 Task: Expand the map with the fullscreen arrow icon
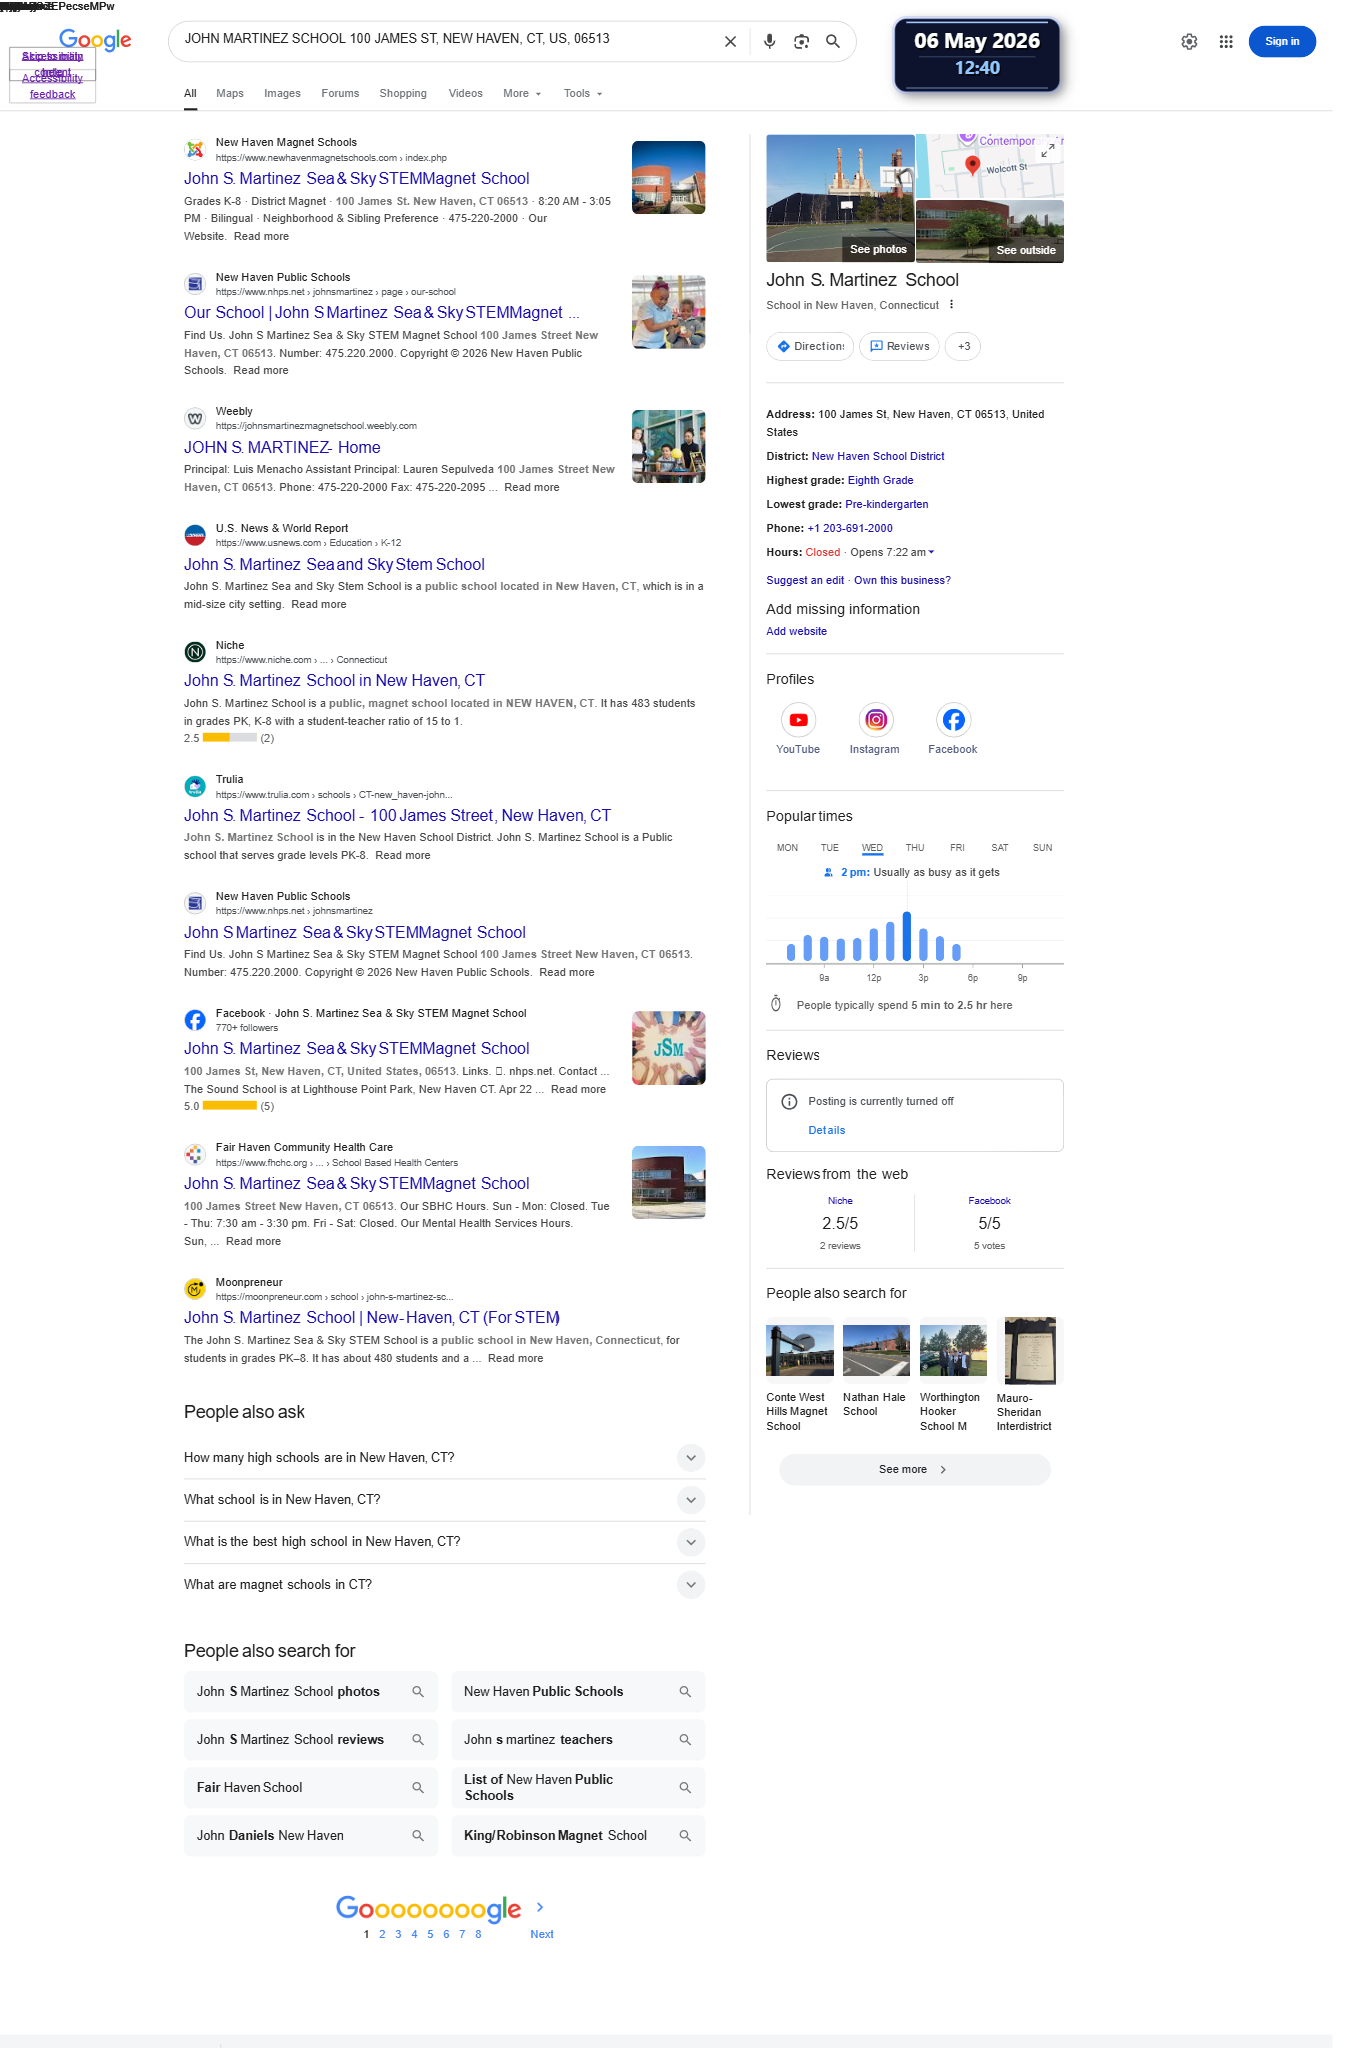pos(1048,150)
